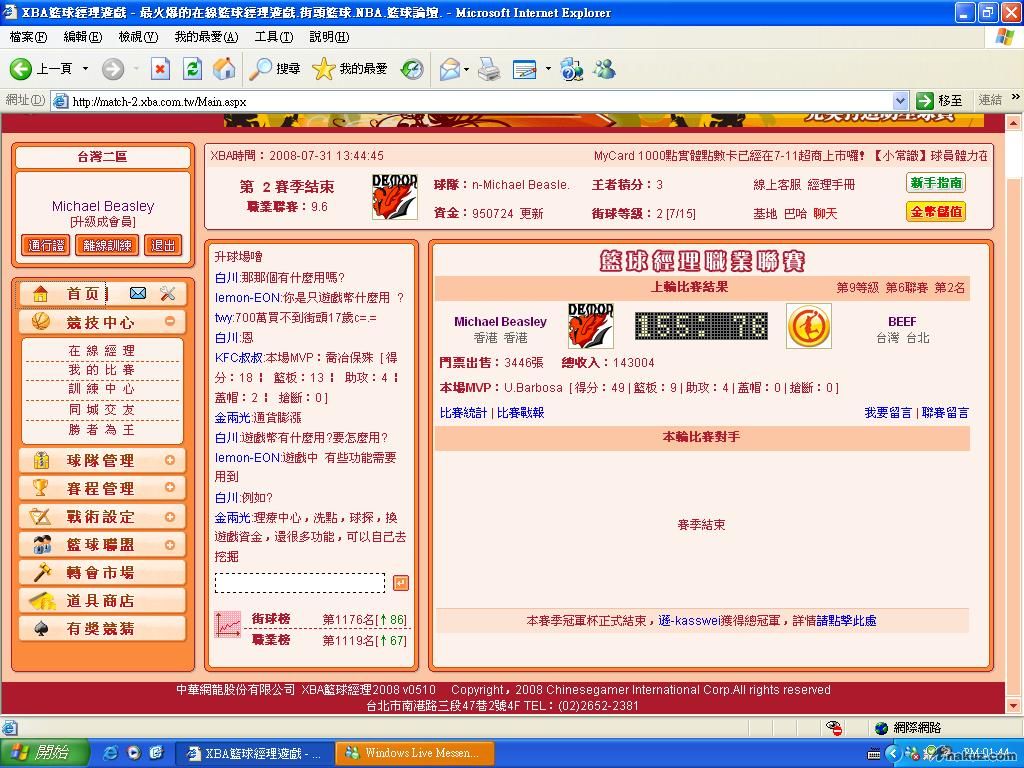Expand the 戰術設定 menu section
The image size is (1024, 768).
click(x=170, y=517)
